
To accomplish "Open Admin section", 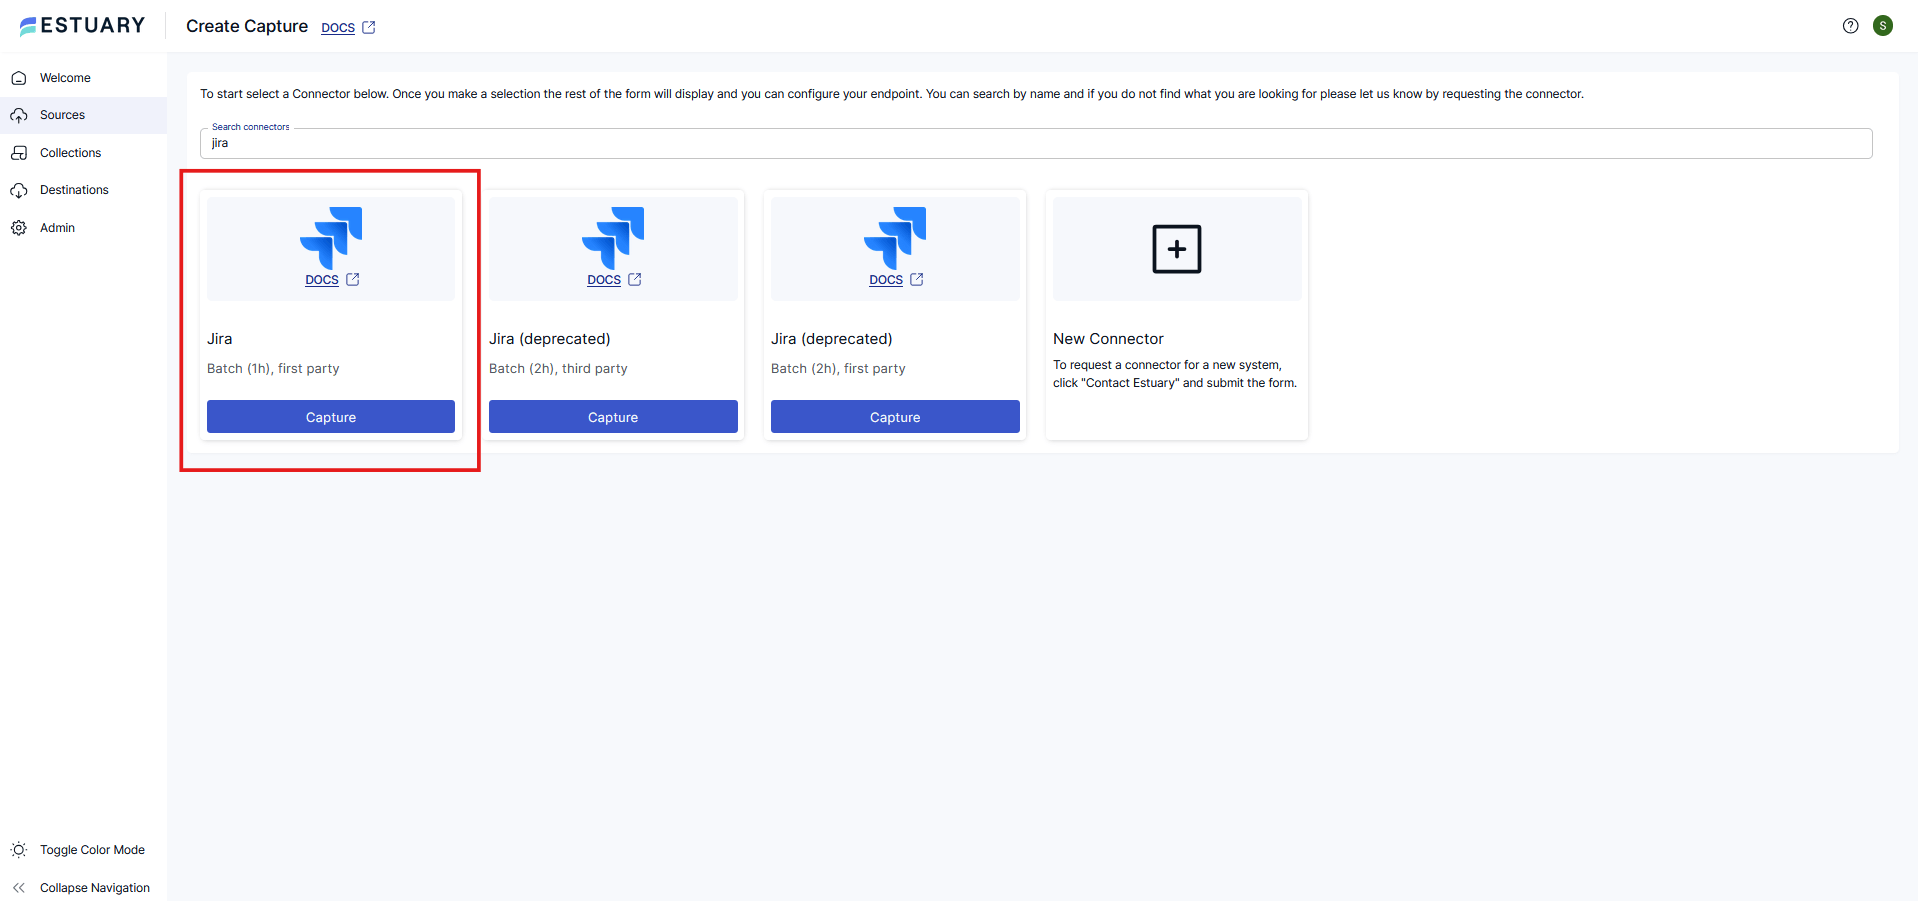I will coord(83,228).
